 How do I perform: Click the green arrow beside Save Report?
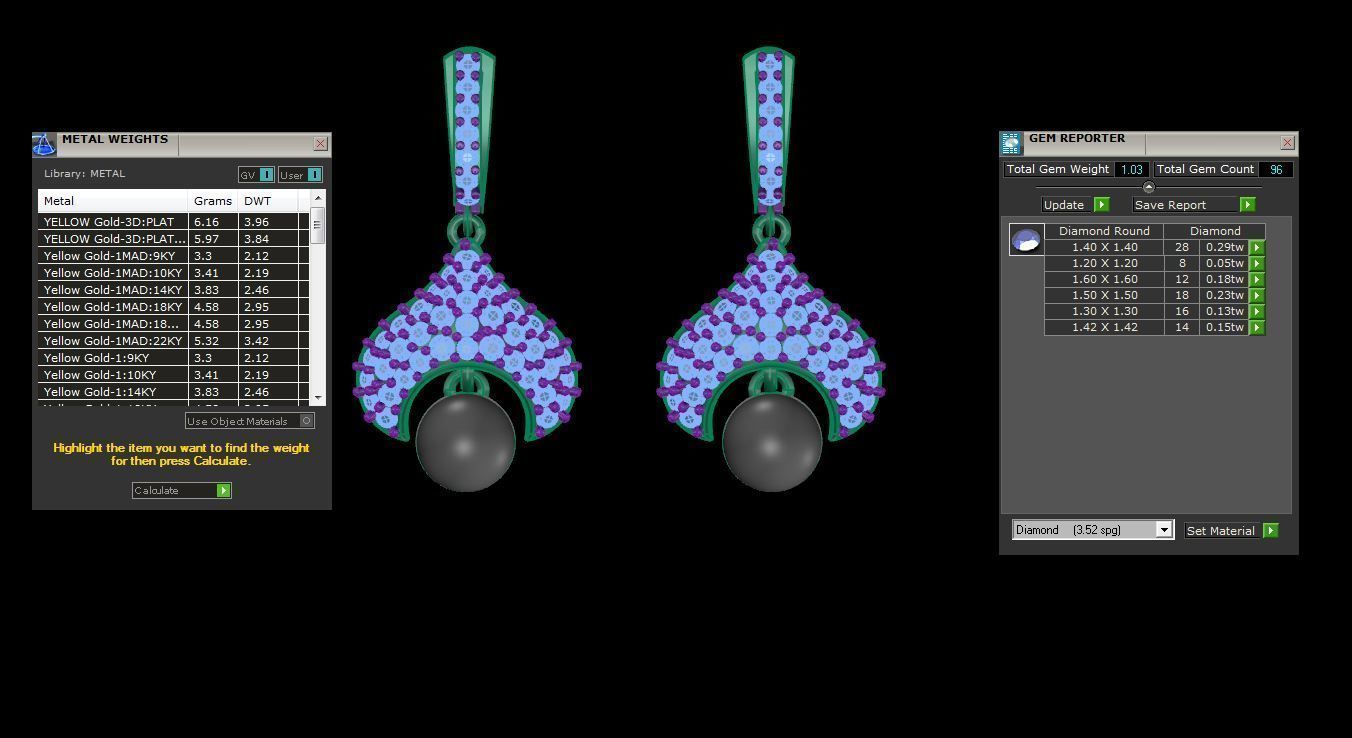(1247, 205)
